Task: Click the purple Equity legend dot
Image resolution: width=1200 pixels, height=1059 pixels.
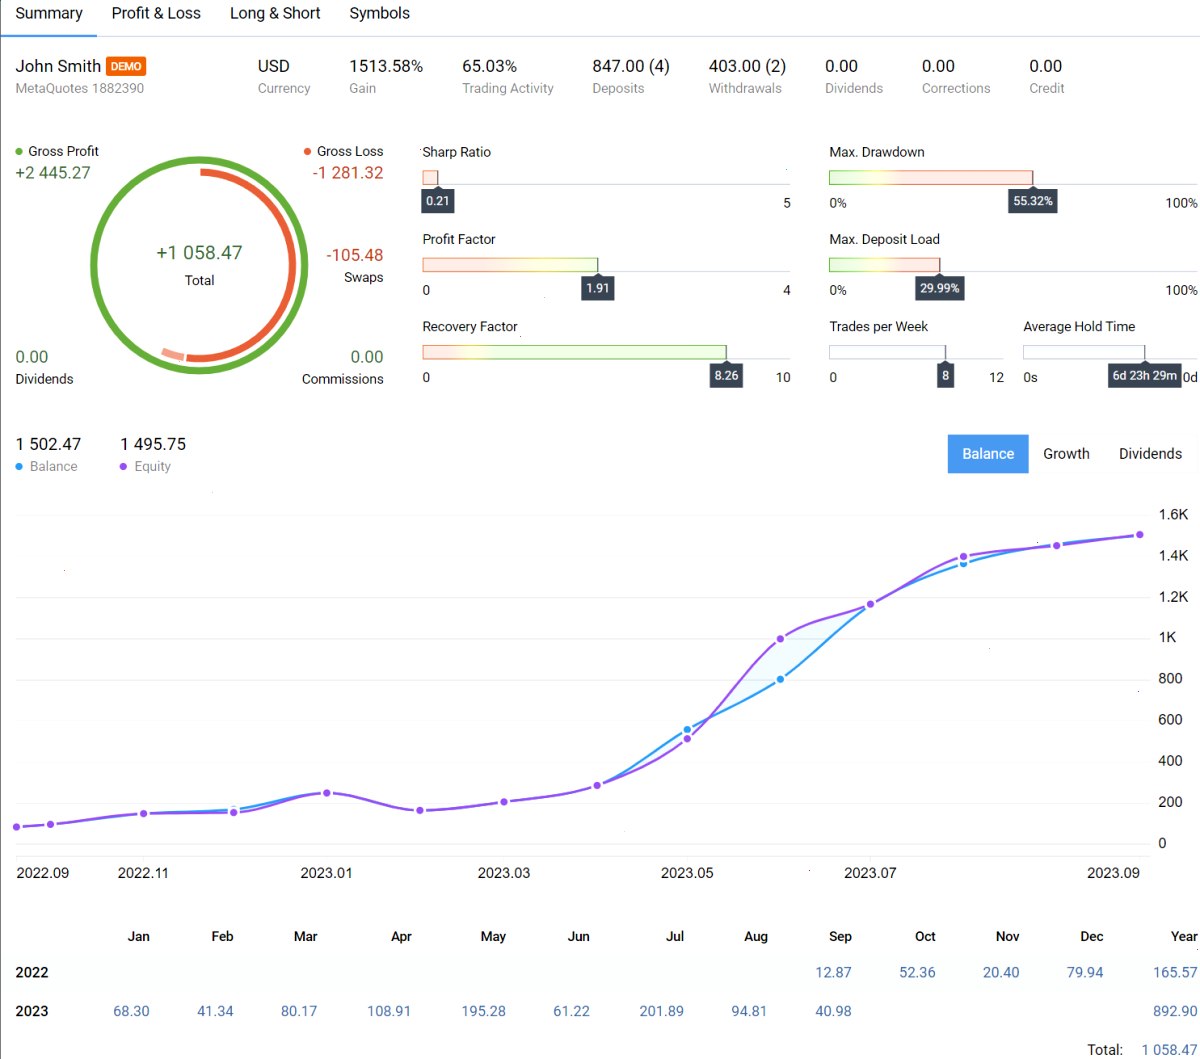Action: tap(123, 467)
